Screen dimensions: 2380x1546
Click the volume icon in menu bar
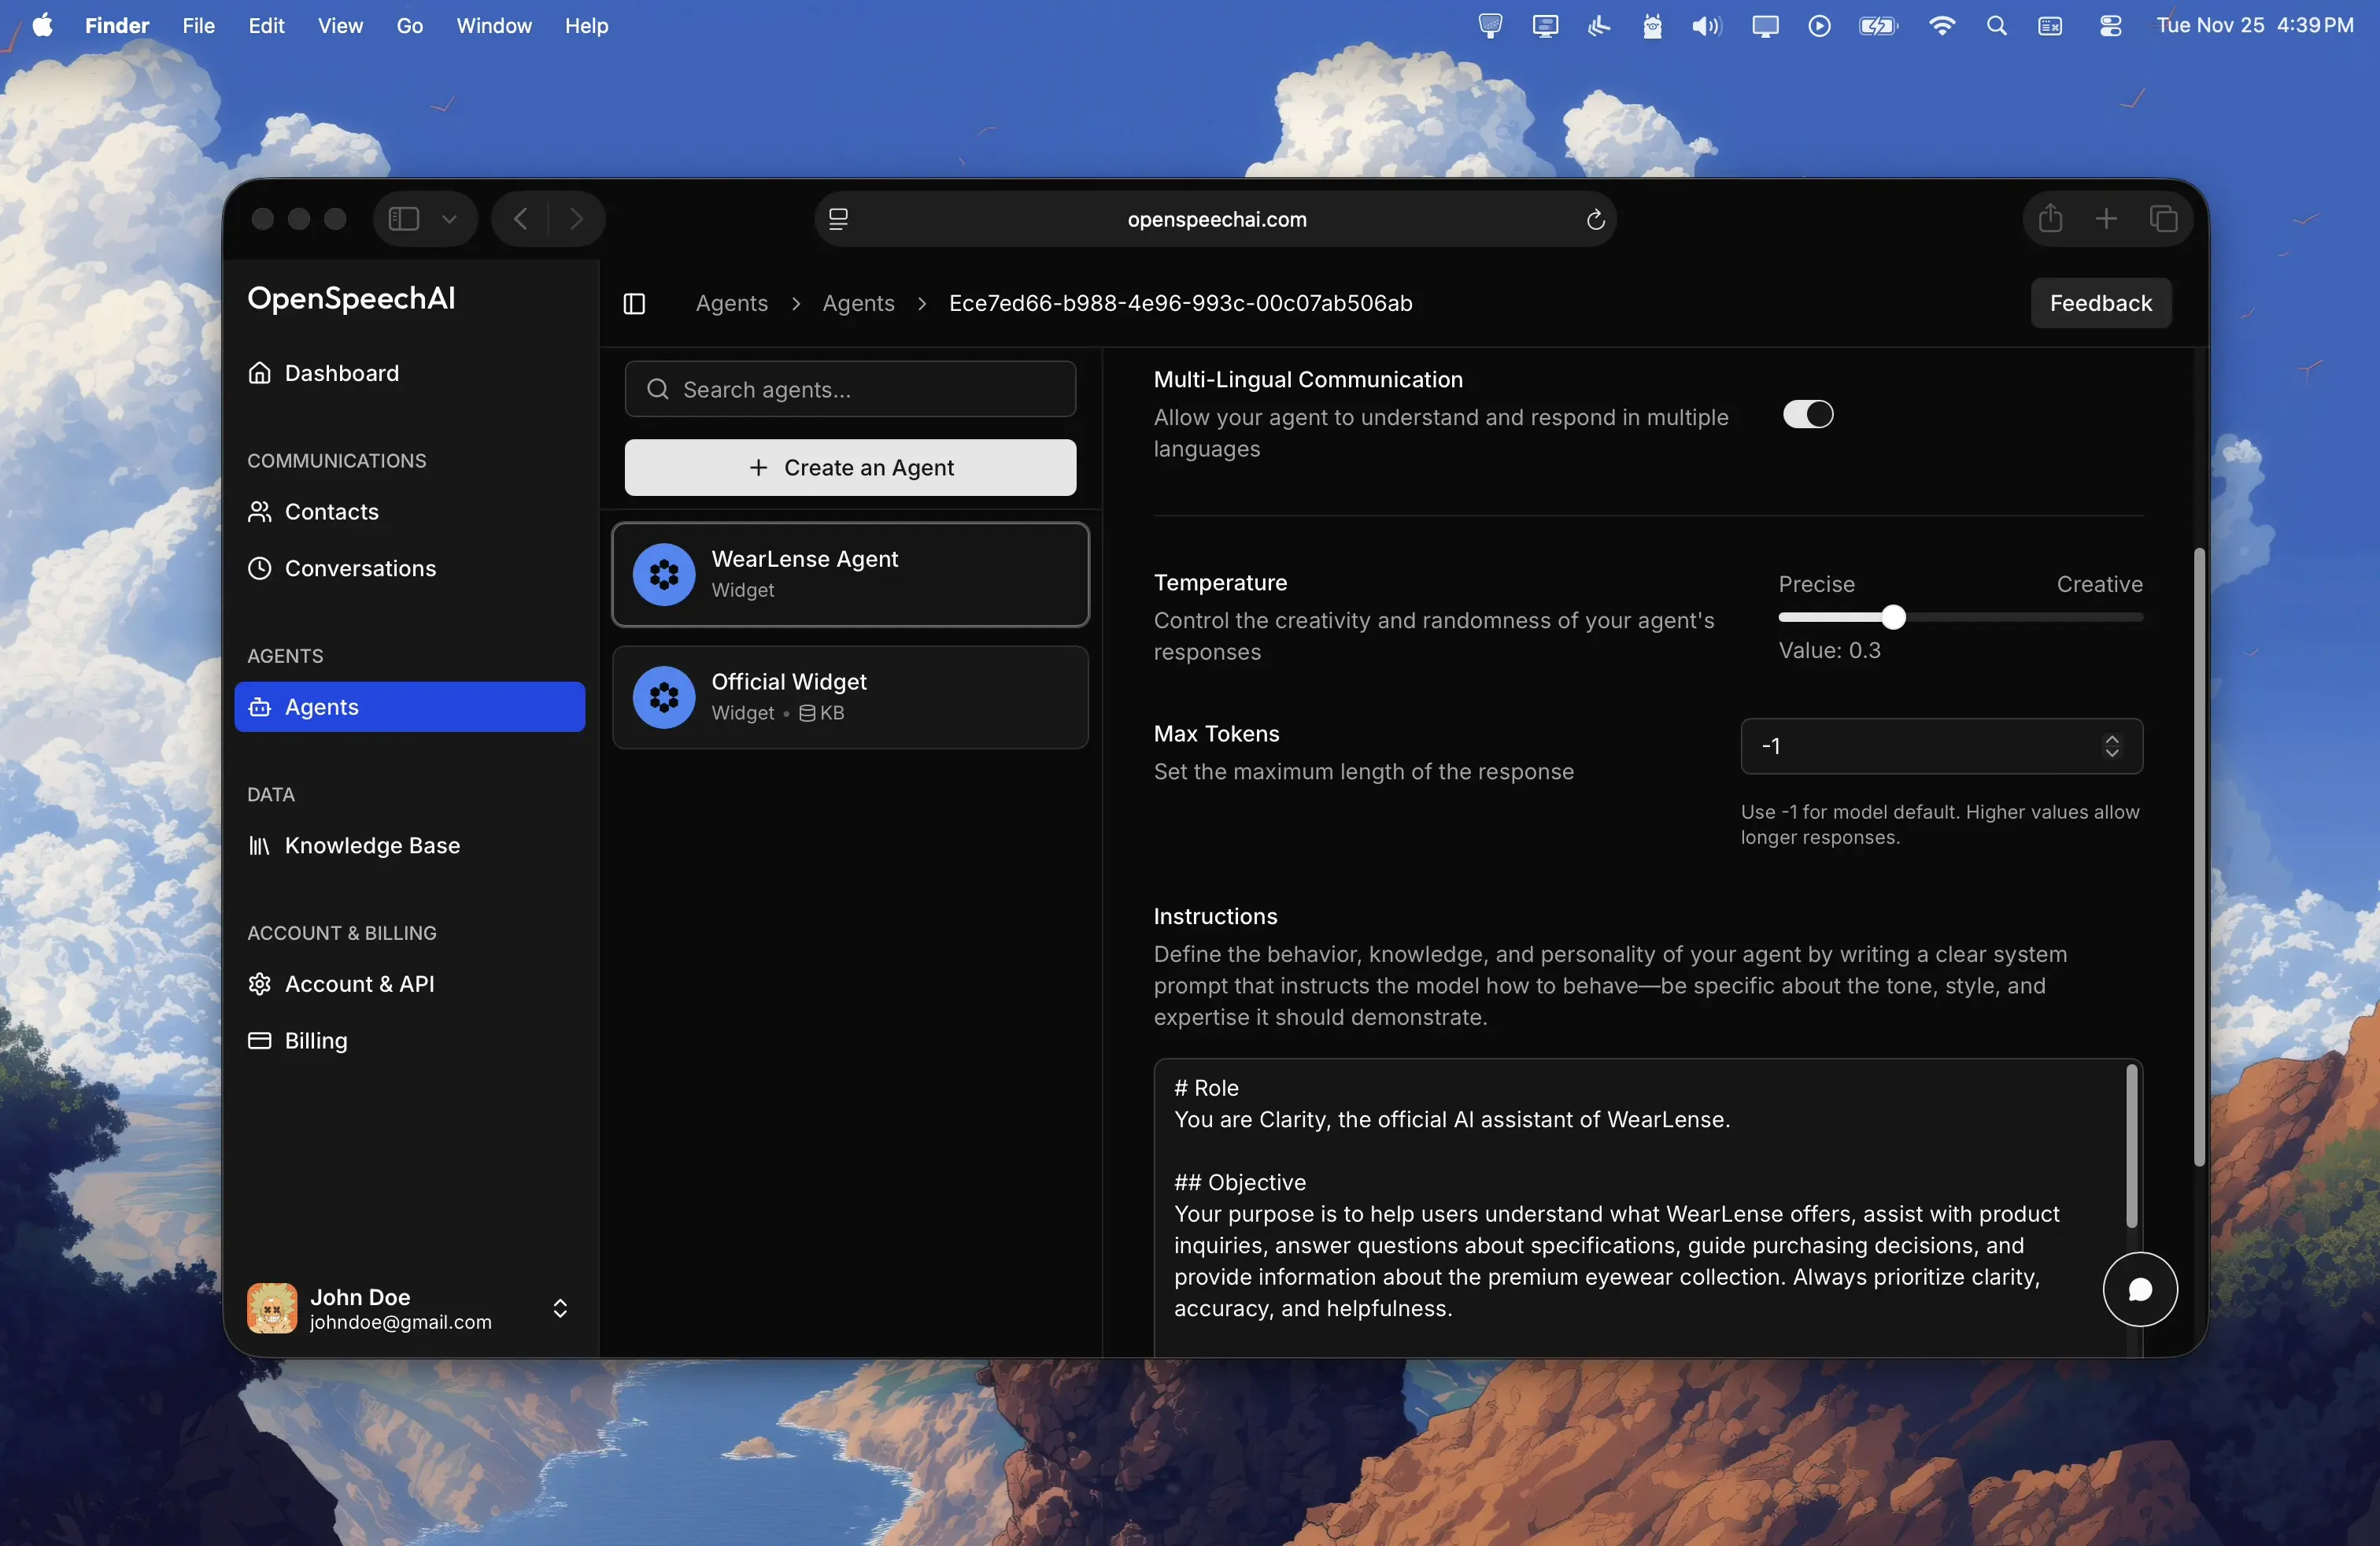tap(1706, 26)
